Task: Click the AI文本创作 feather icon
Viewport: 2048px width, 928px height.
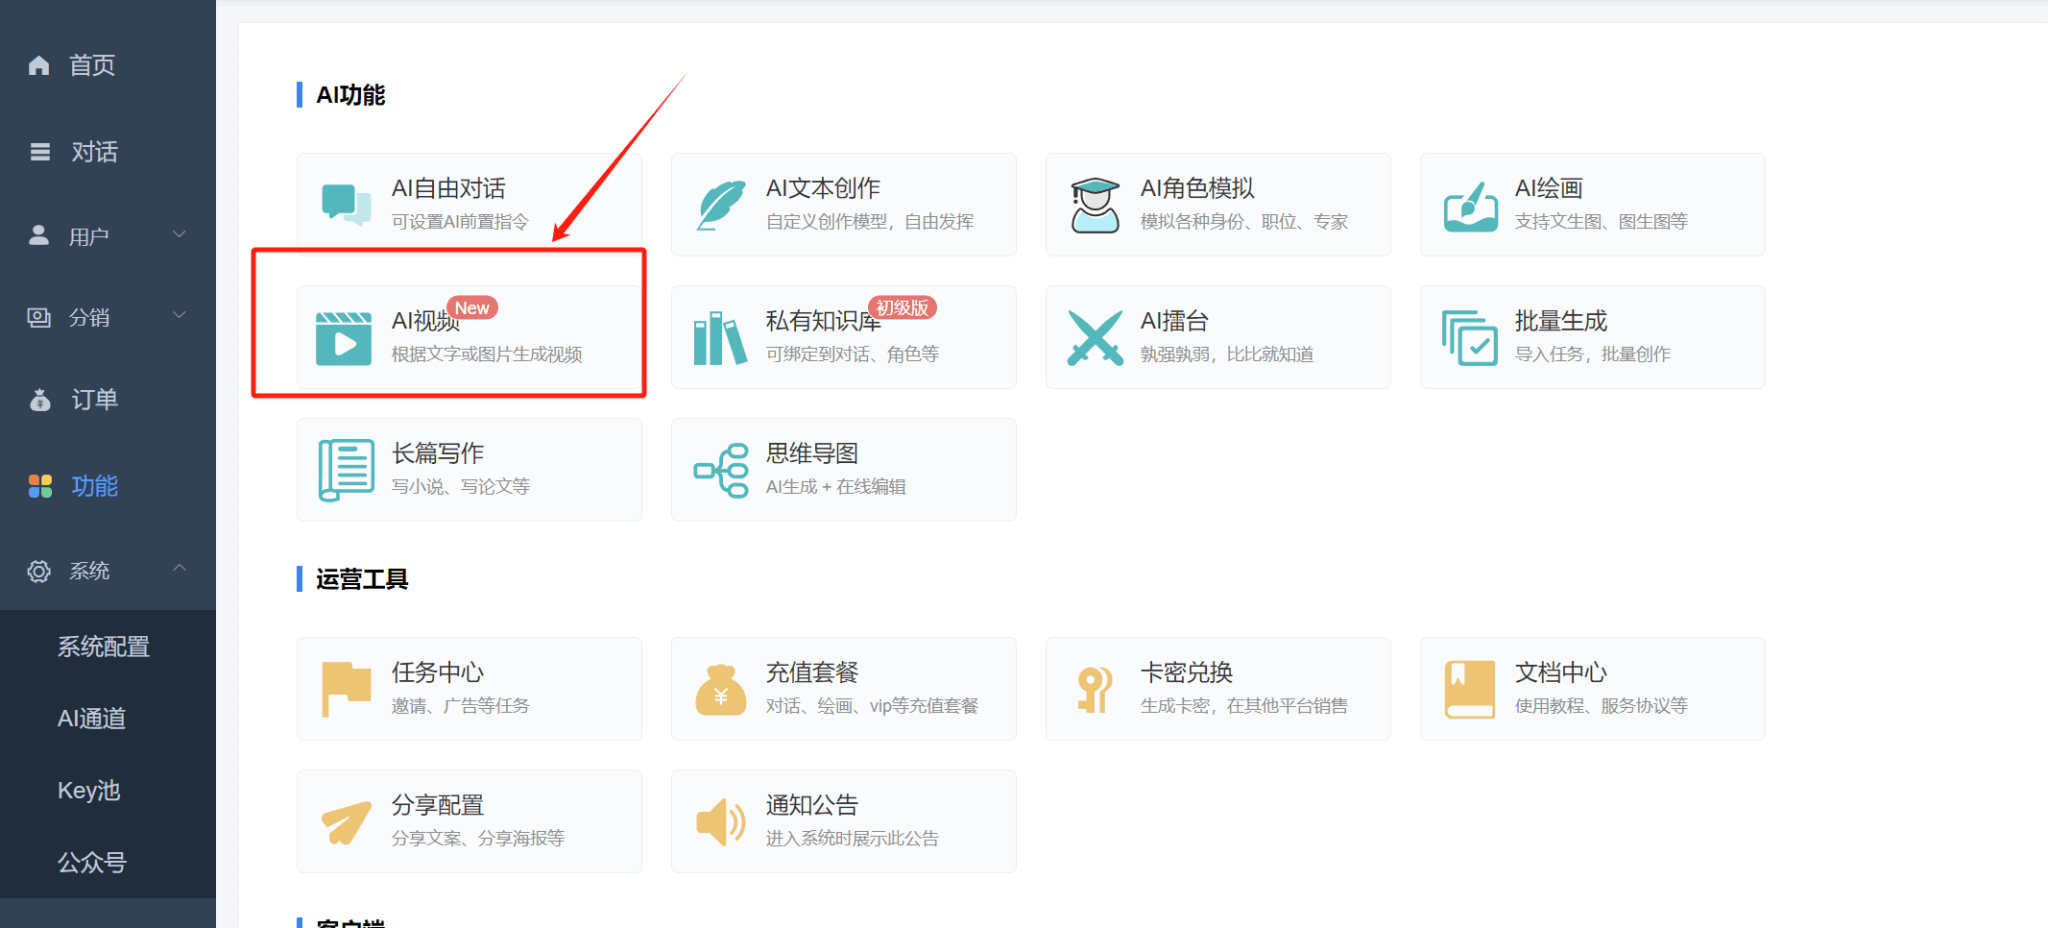Action: point(720,205)
